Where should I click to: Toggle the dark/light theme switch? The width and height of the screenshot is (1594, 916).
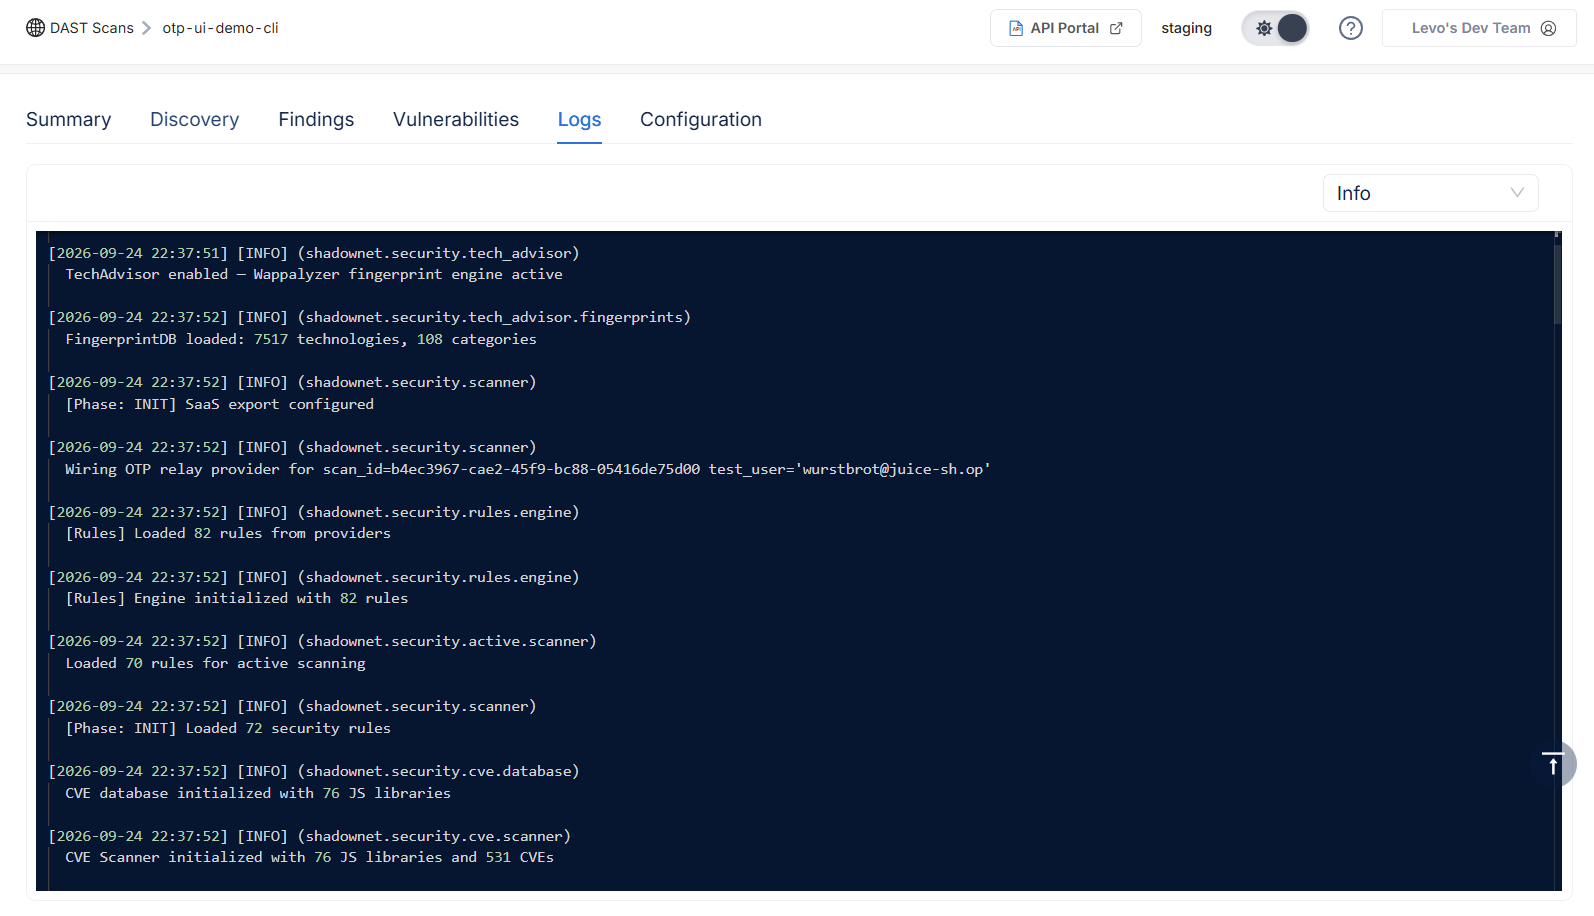click(x=1276, y=28)
